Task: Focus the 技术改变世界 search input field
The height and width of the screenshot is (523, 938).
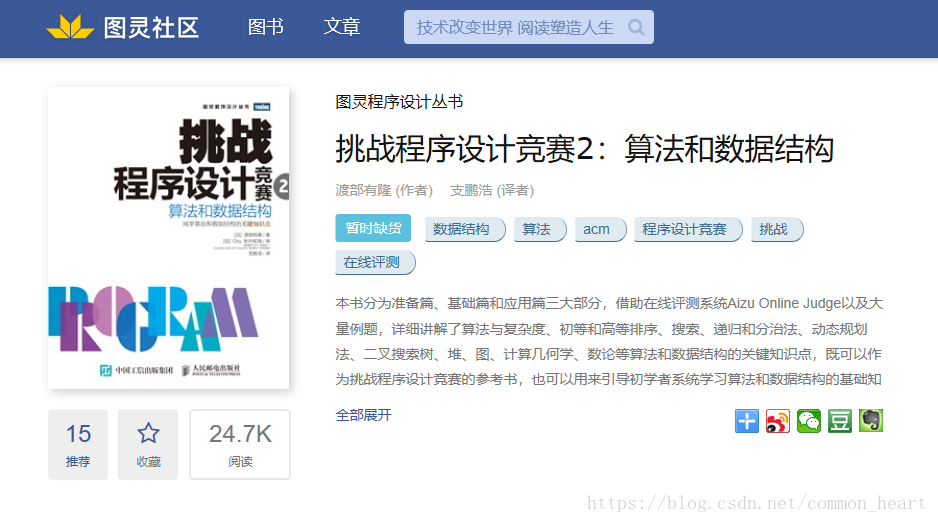Action: [529, 27]
